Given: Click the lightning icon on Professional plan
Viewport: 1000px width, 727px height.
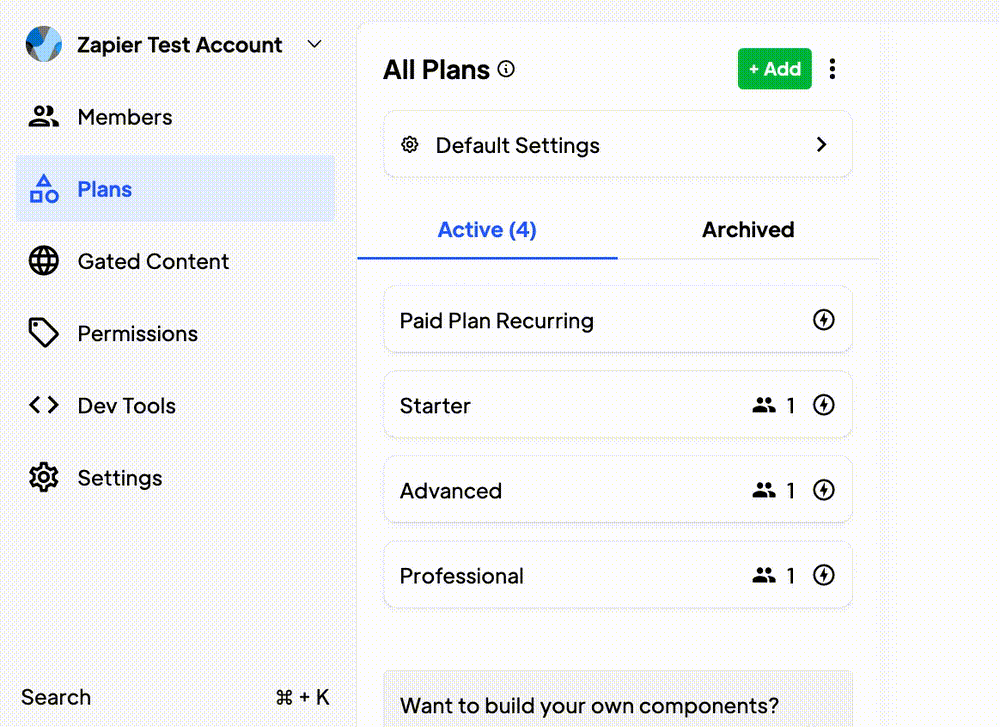Looking at the screenshot, I should [823, 576].
